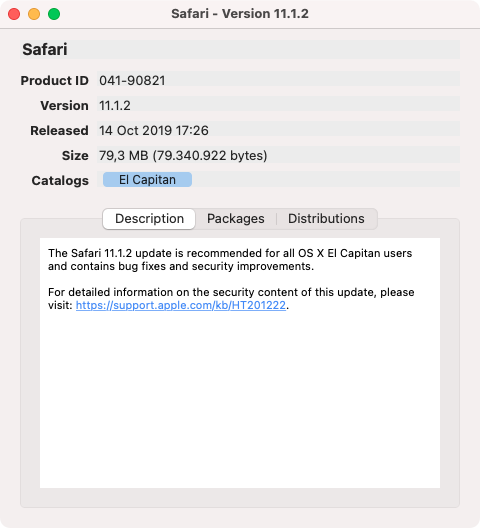The width and height of the screenshot is (480, 528).
Task: Close the Safari info window
Action: coord(14,14)
